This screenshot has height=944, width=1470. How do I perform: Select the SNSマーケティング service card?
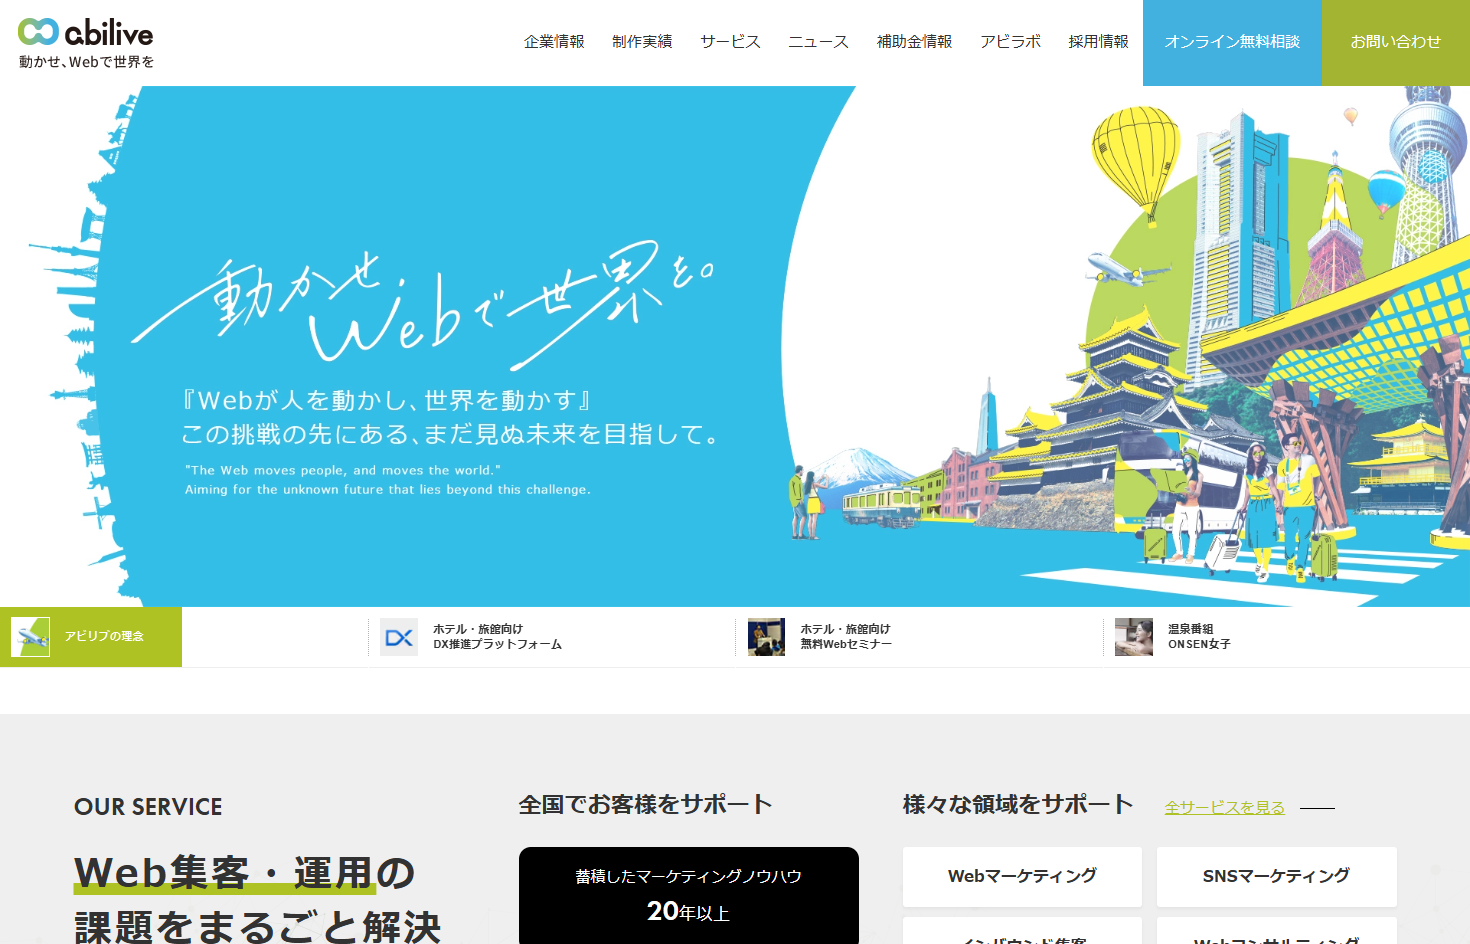click(1276, 876)
